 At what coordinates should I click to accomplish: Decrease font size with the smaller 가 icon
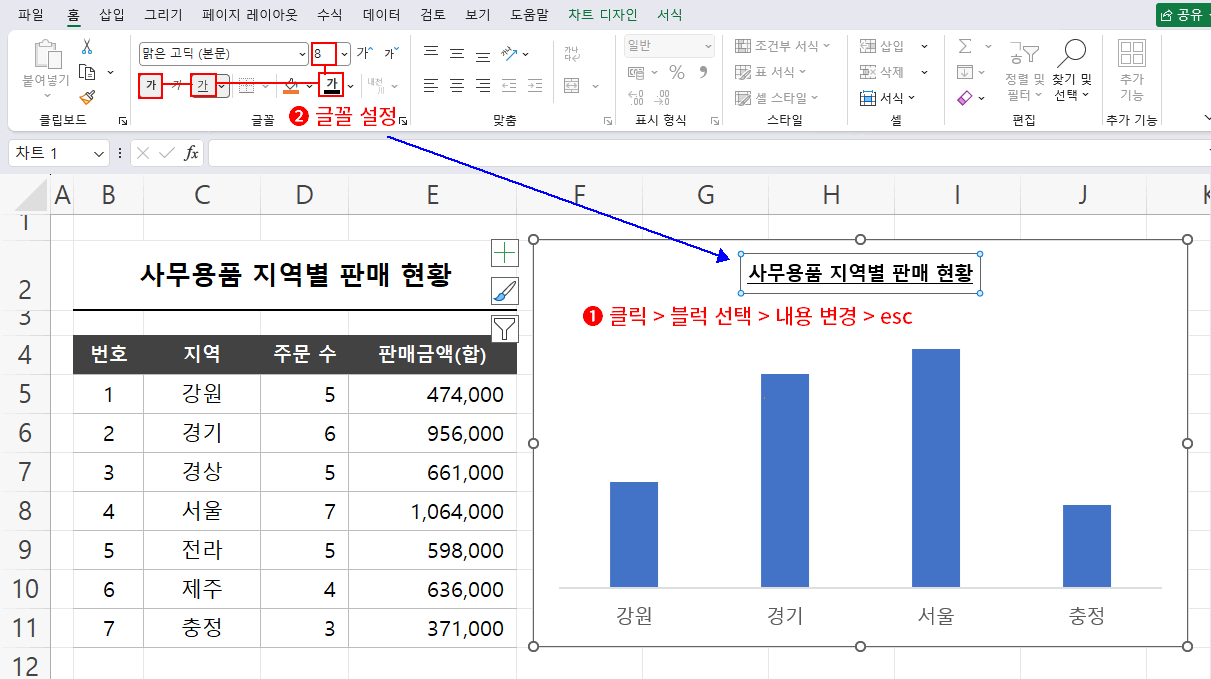click(390, 53)
